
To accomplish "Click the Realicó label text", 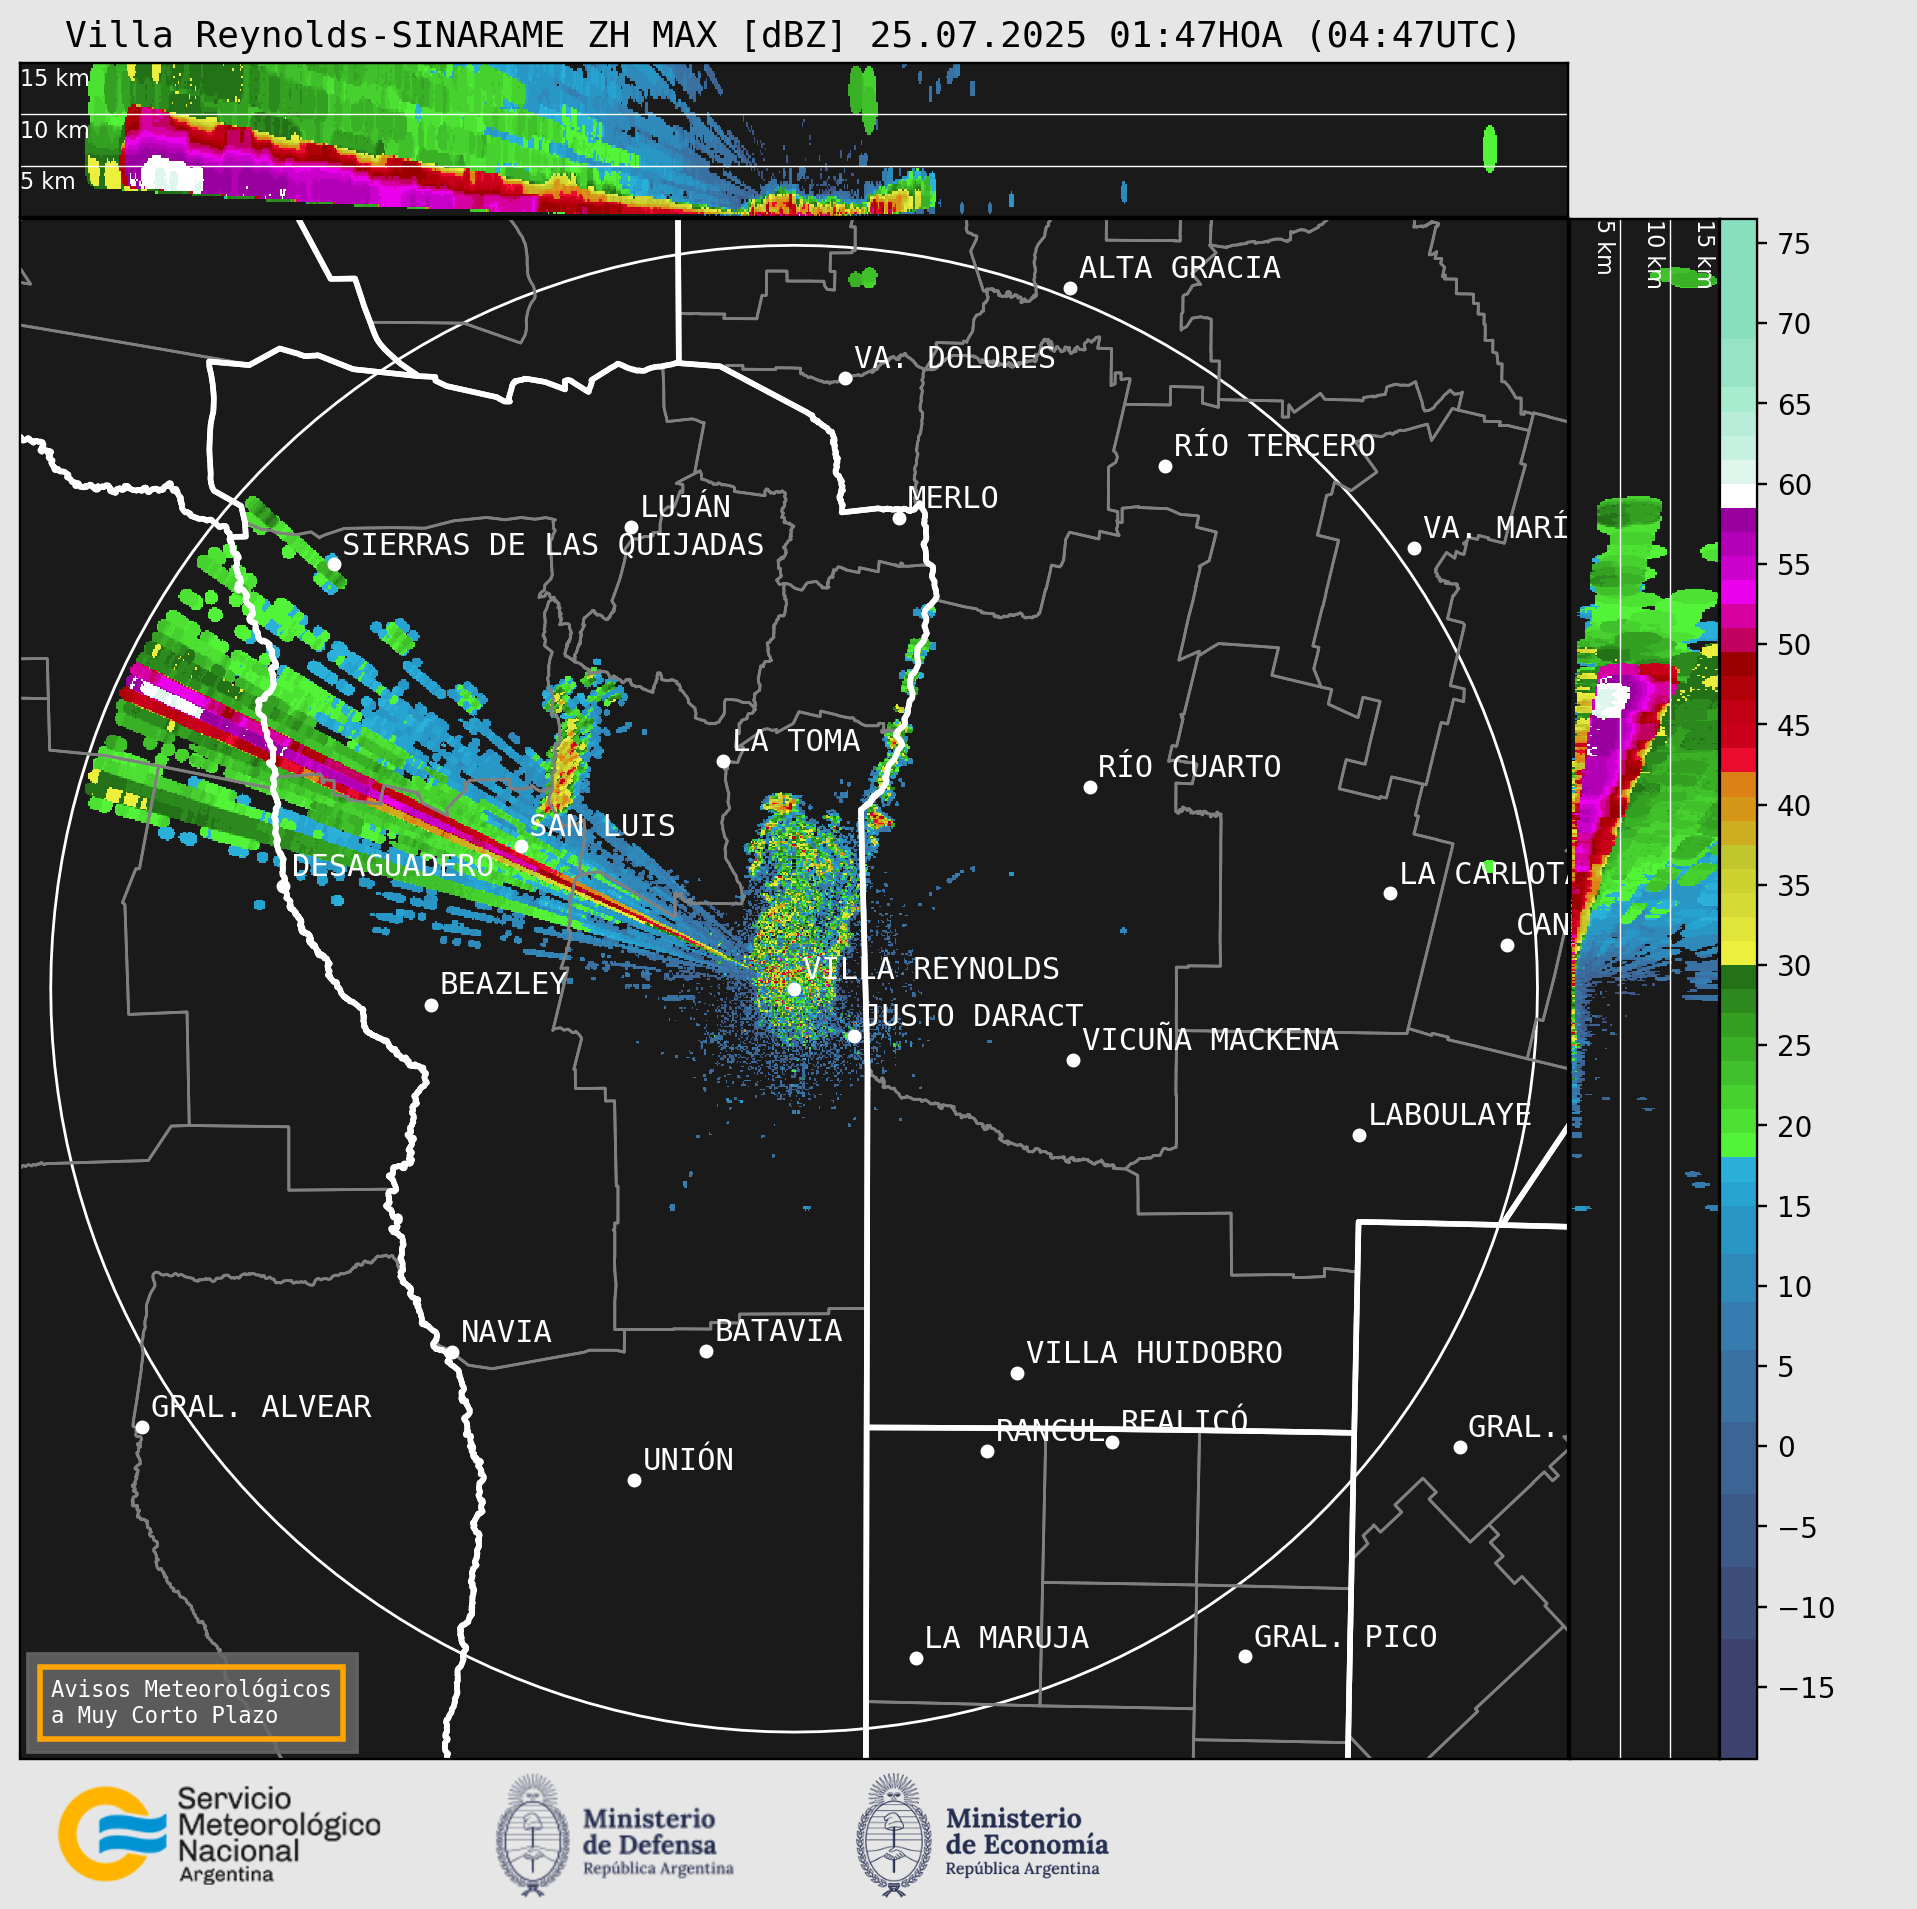I will 1184,1420.
